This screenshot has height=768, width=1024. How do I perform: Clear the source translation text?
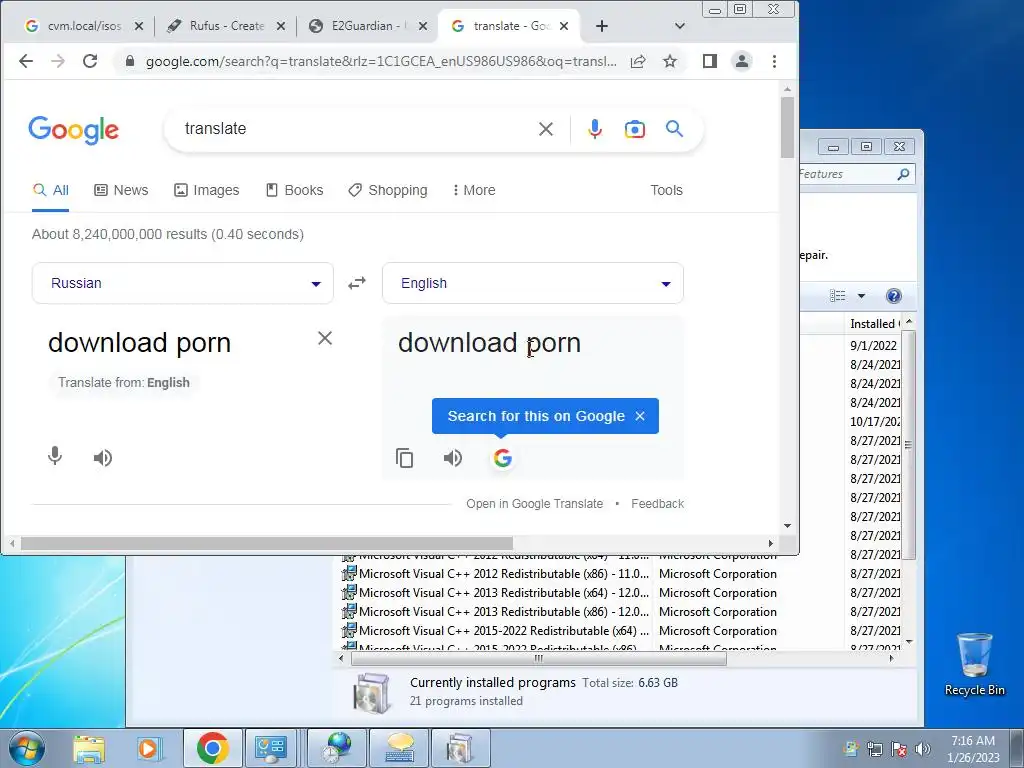tap(325, 338)
